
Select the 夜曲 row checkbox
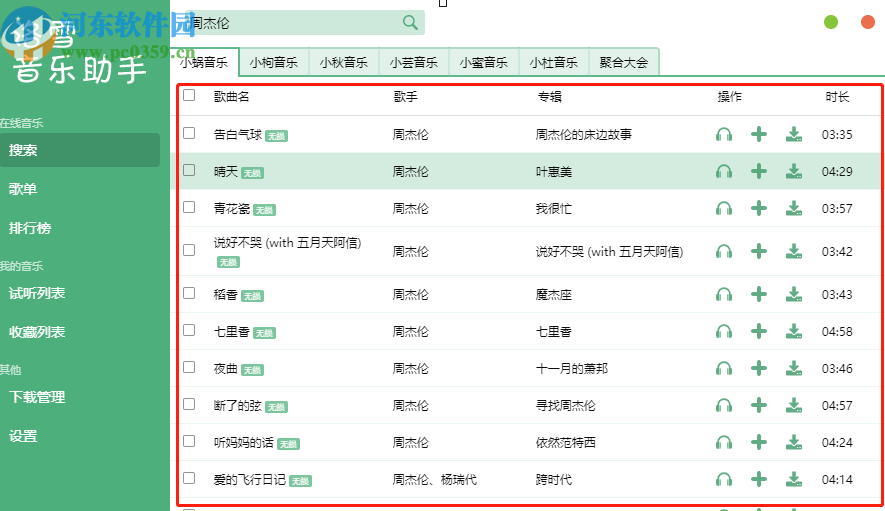click(189, 367)
